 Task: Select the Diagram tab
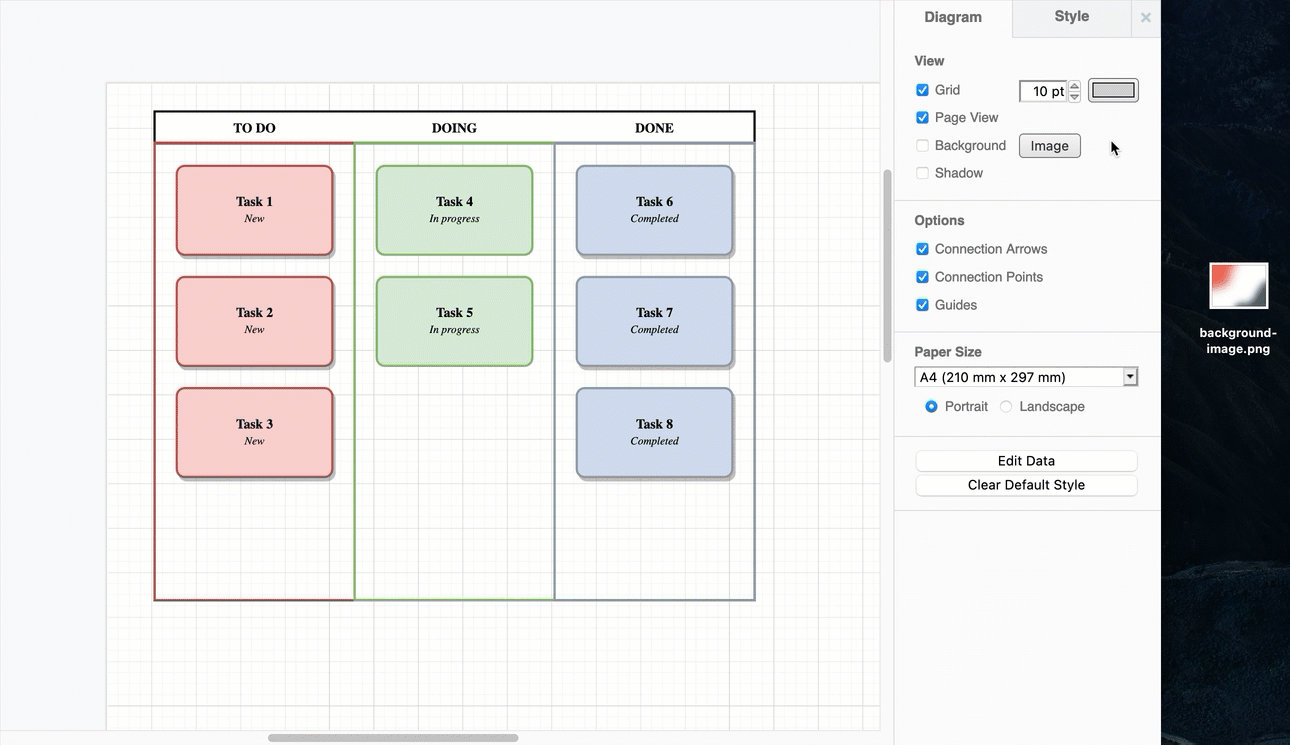(x=952, y=16)
